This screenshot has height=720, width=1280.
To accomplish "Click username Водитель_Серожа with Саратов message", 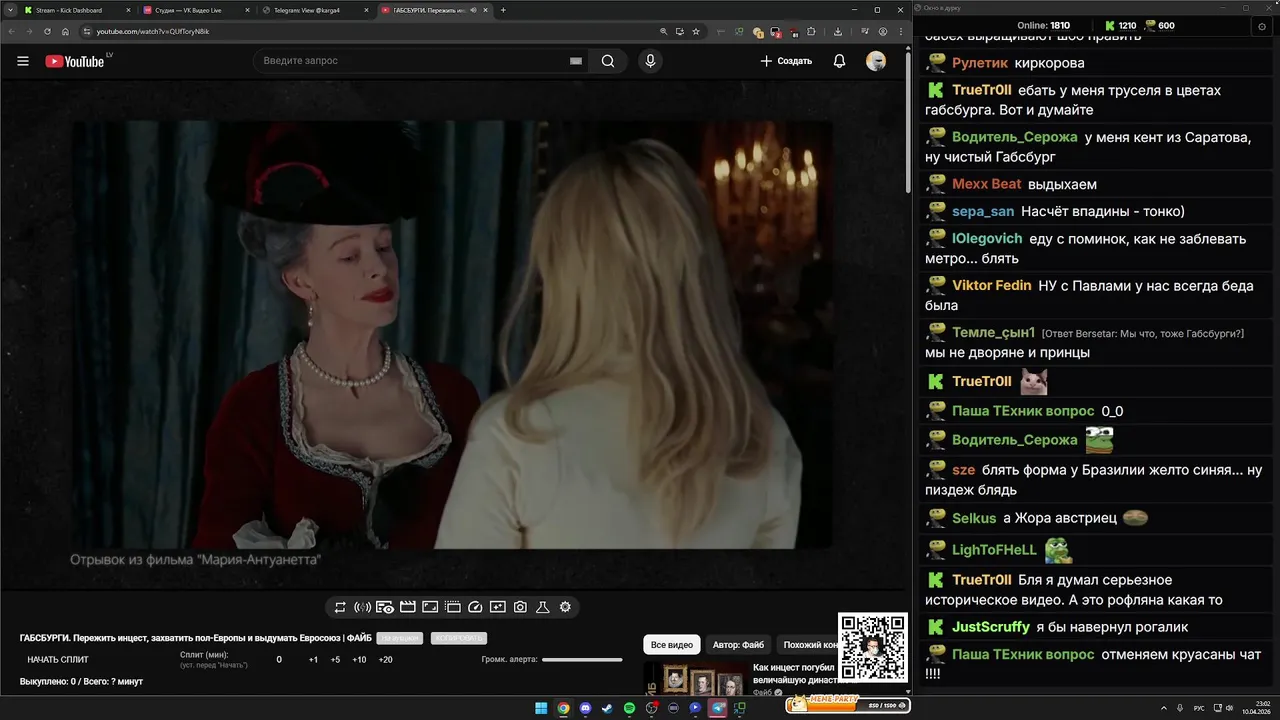I will coord(1014,137).
